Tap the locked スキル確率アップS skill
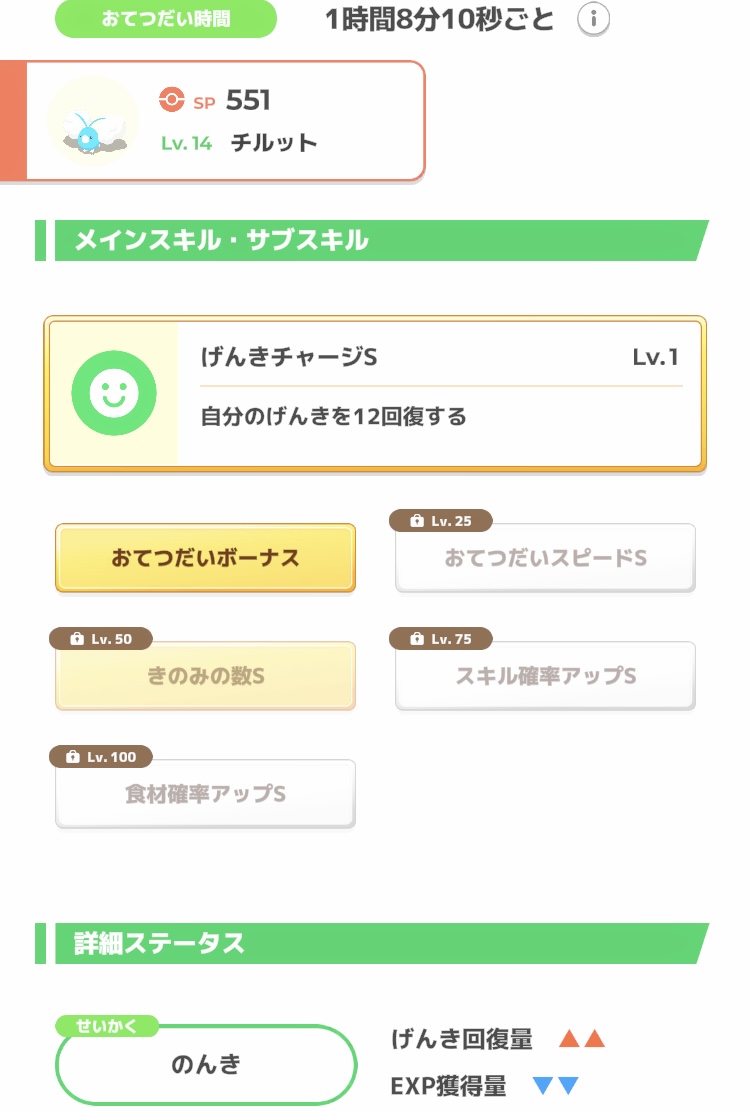750x1111 pixels. (x=545, y=676)
